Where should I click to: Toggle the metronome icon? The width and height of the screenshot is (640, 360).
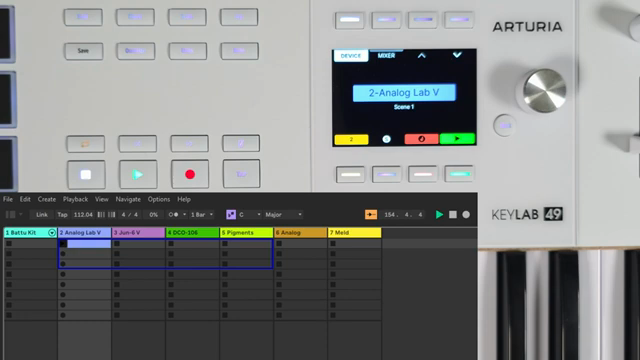(x=173, y=215)
